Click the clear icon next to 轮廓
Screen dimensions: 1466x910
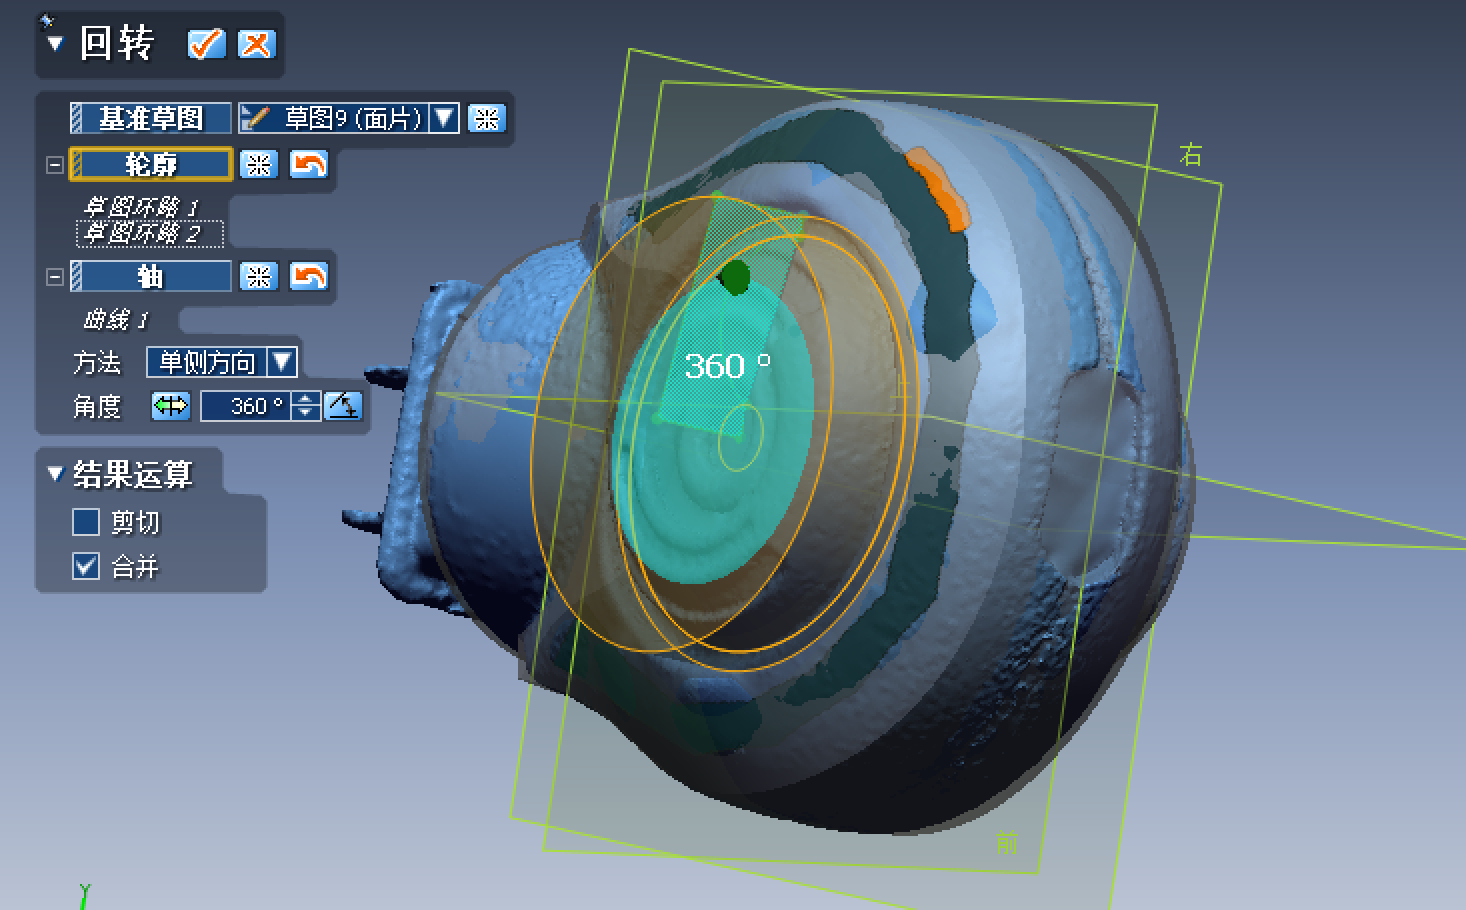click(x=259, y=164)
